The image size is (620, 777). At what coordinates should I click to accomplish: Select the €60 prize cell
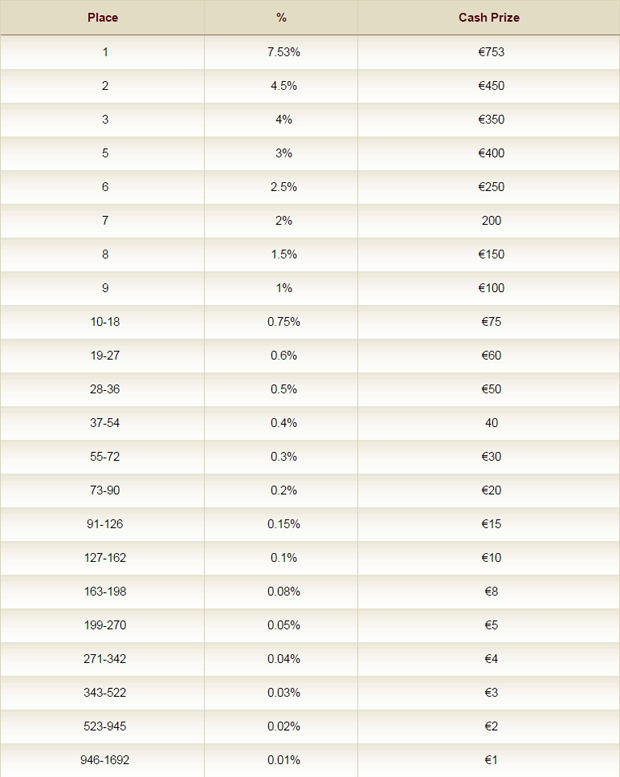click(x=491, y=355)
